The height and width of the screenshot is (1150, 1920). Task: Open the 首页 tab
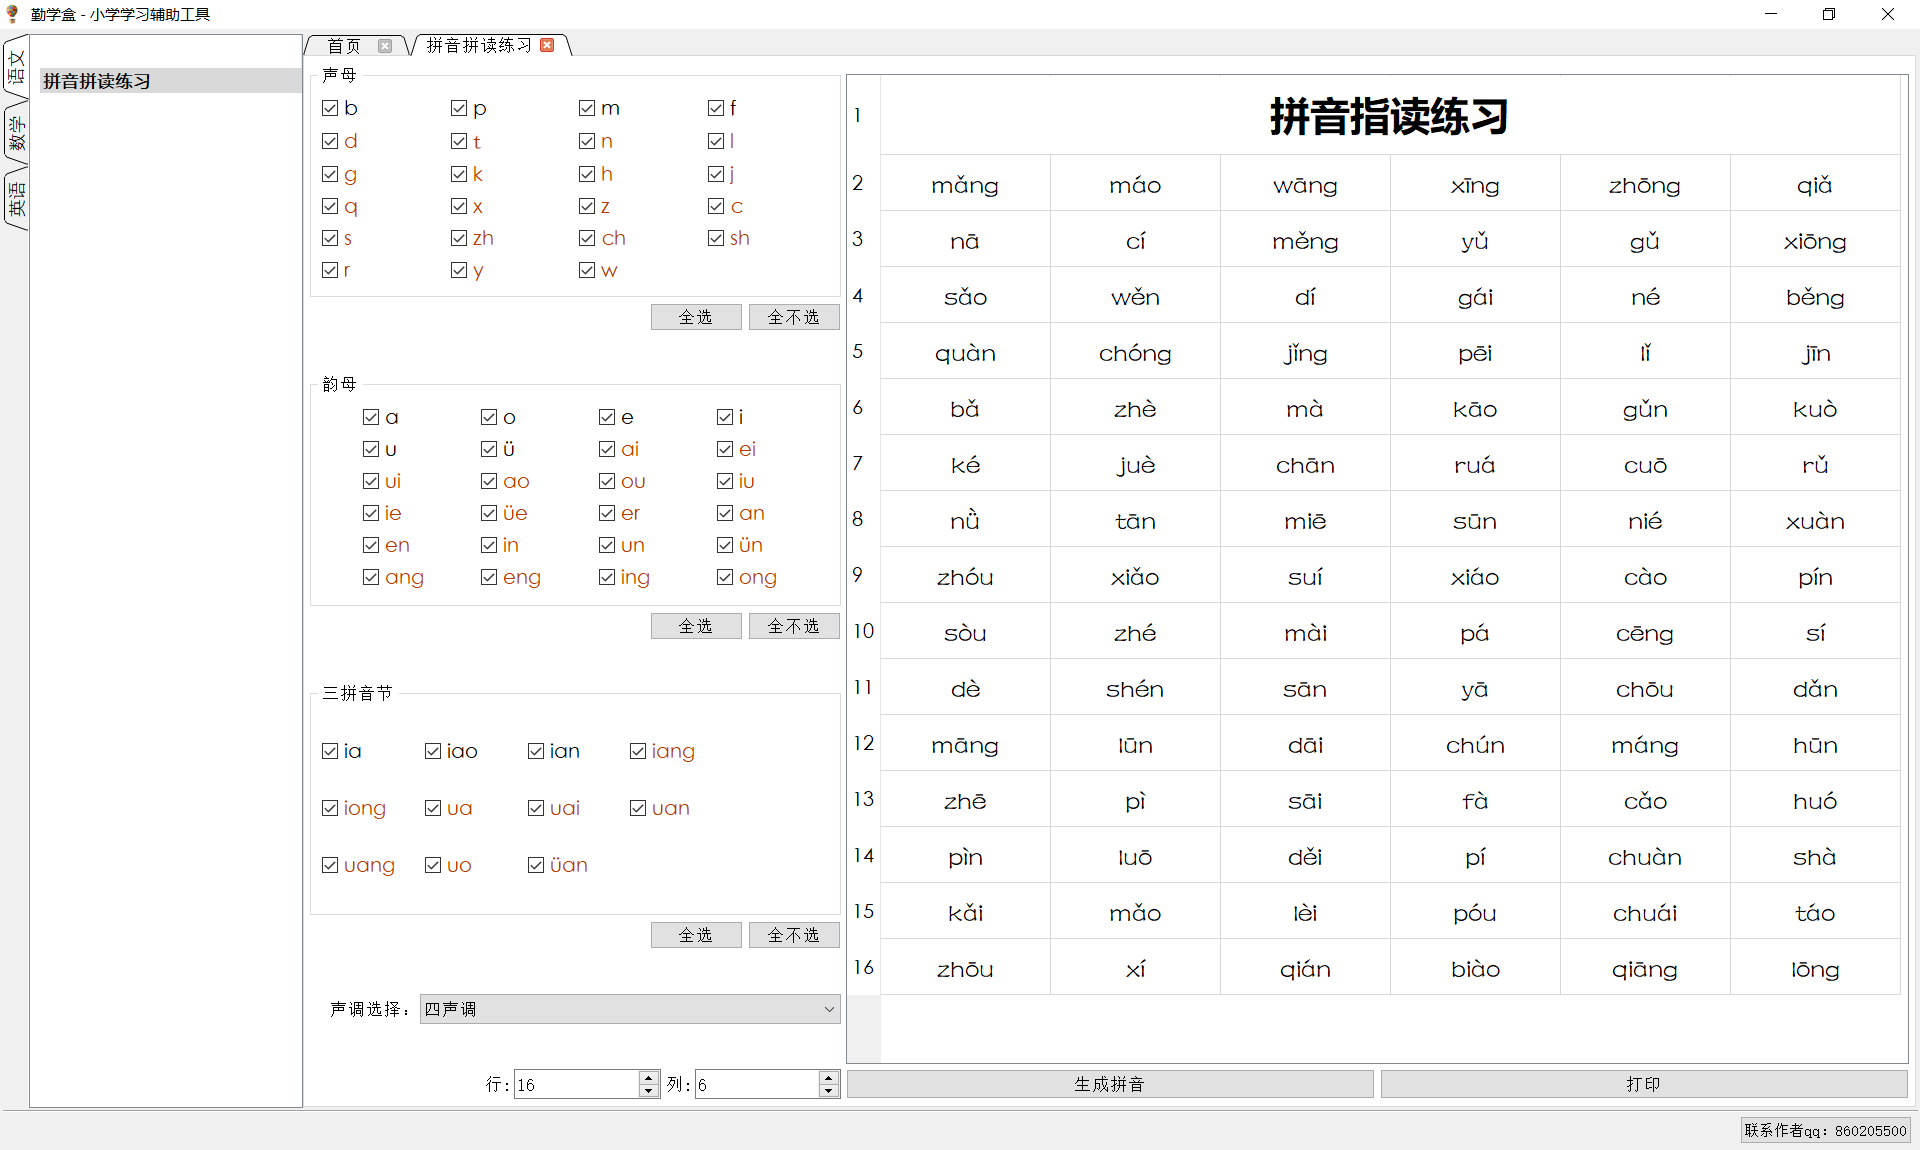(x=345, y=46)
